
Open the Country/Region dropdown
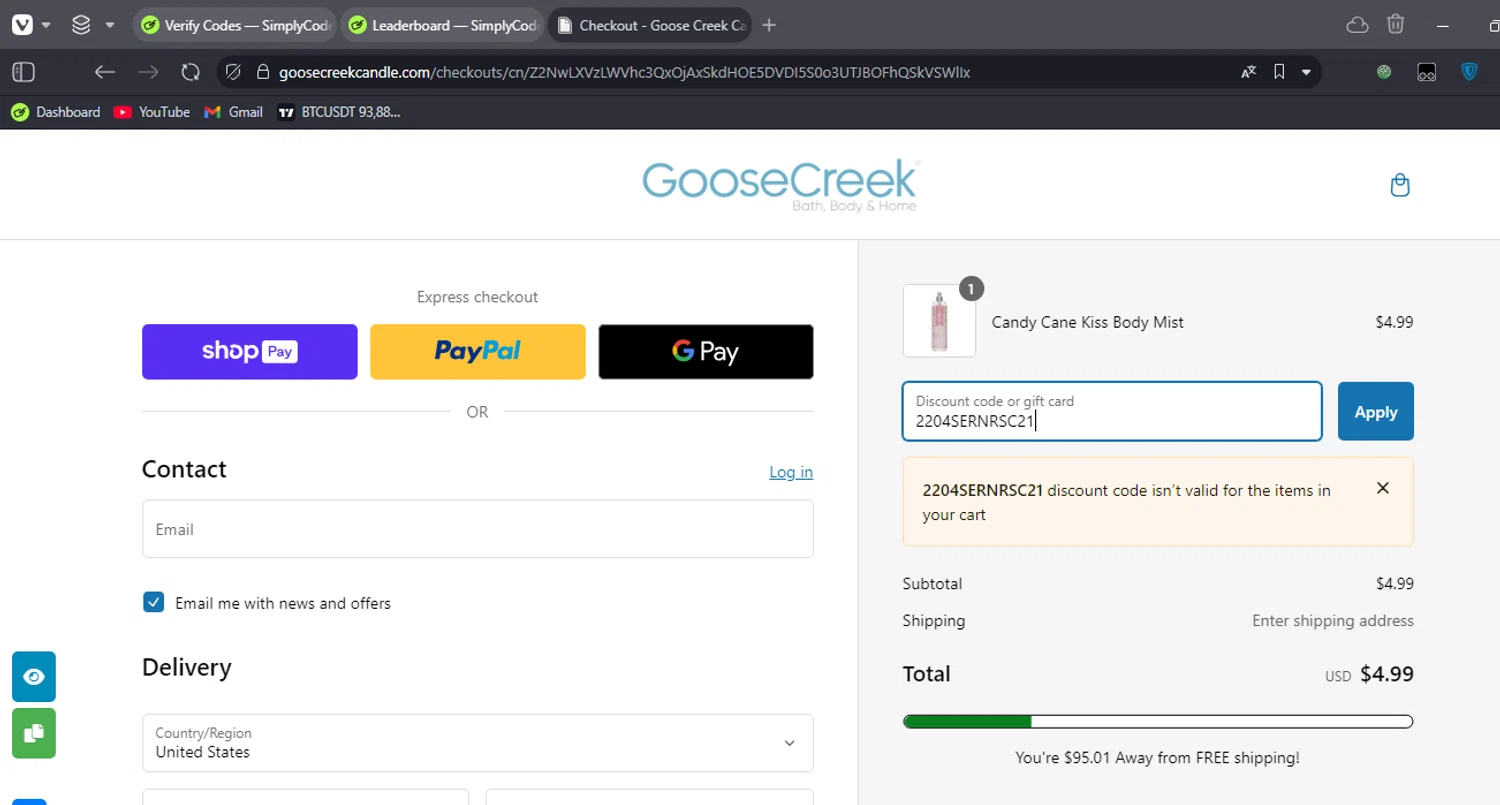point(478,743)
